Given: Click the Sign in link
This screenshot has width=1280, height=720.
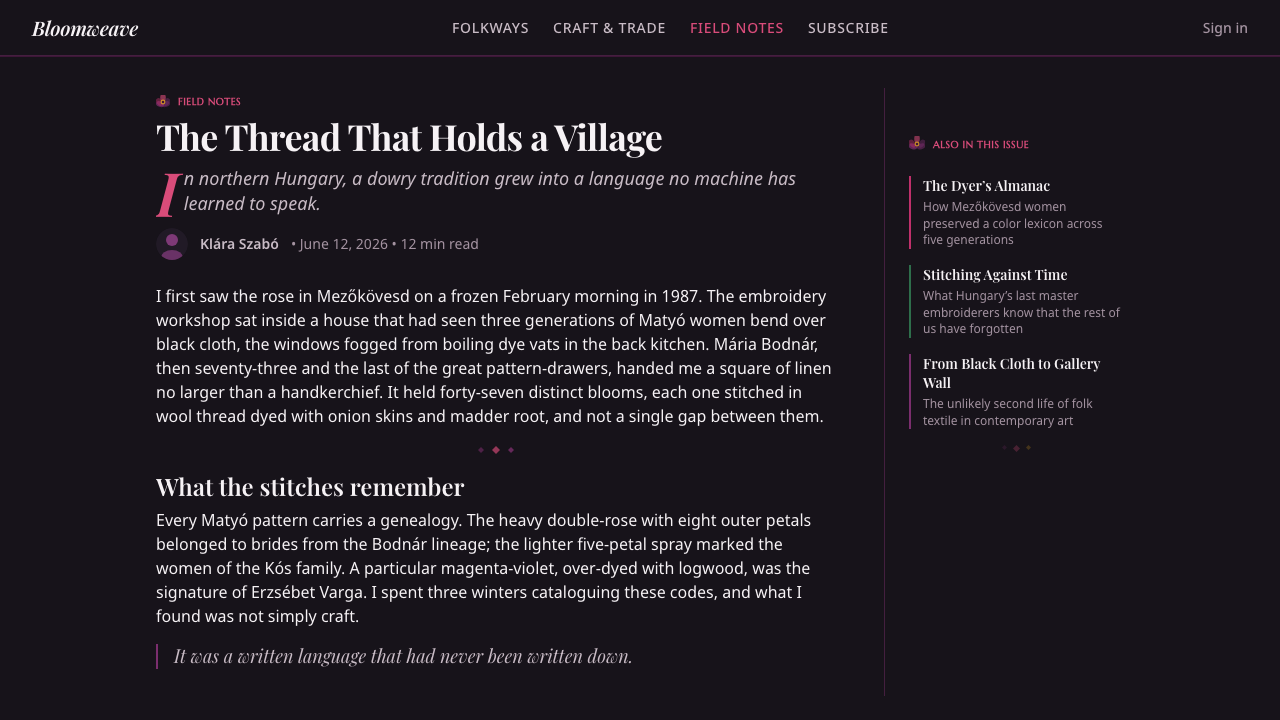Looking at the screenshot, I should 1225,28.
